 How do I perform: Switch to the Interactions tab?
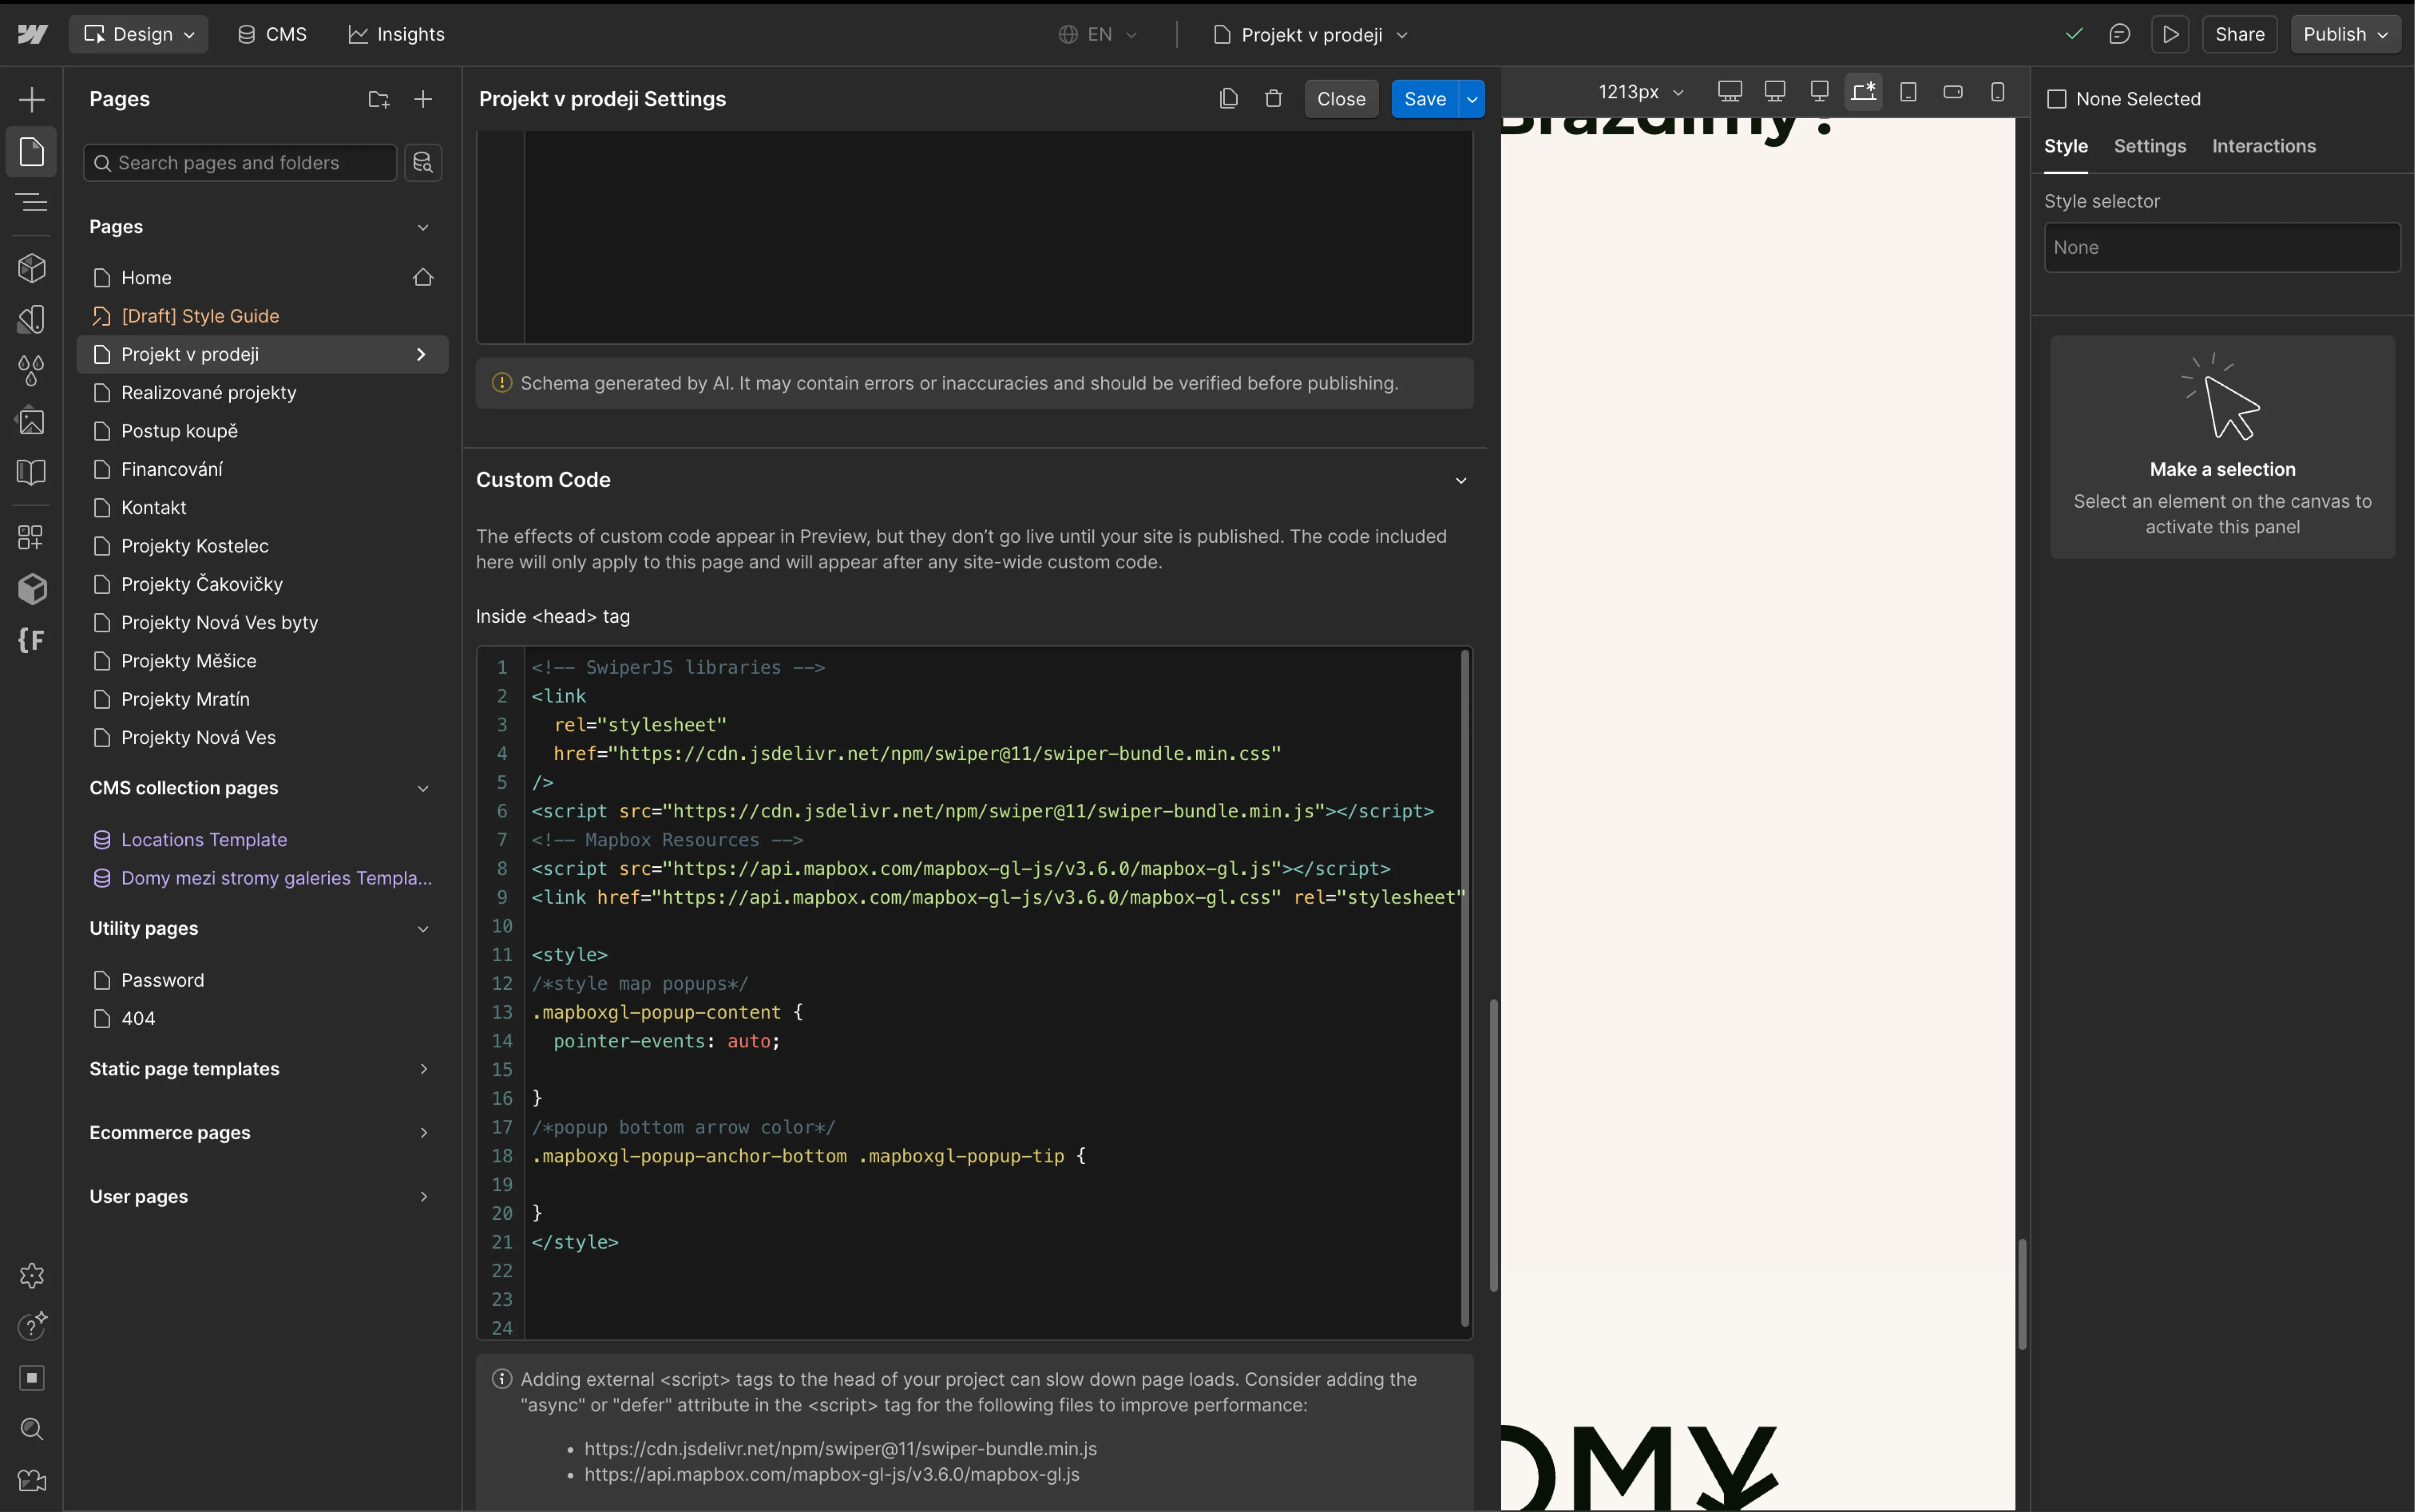(2263, 146)
